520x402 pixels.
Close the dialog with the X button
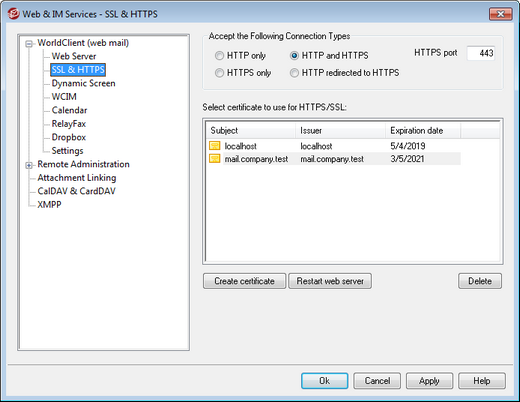500,14
